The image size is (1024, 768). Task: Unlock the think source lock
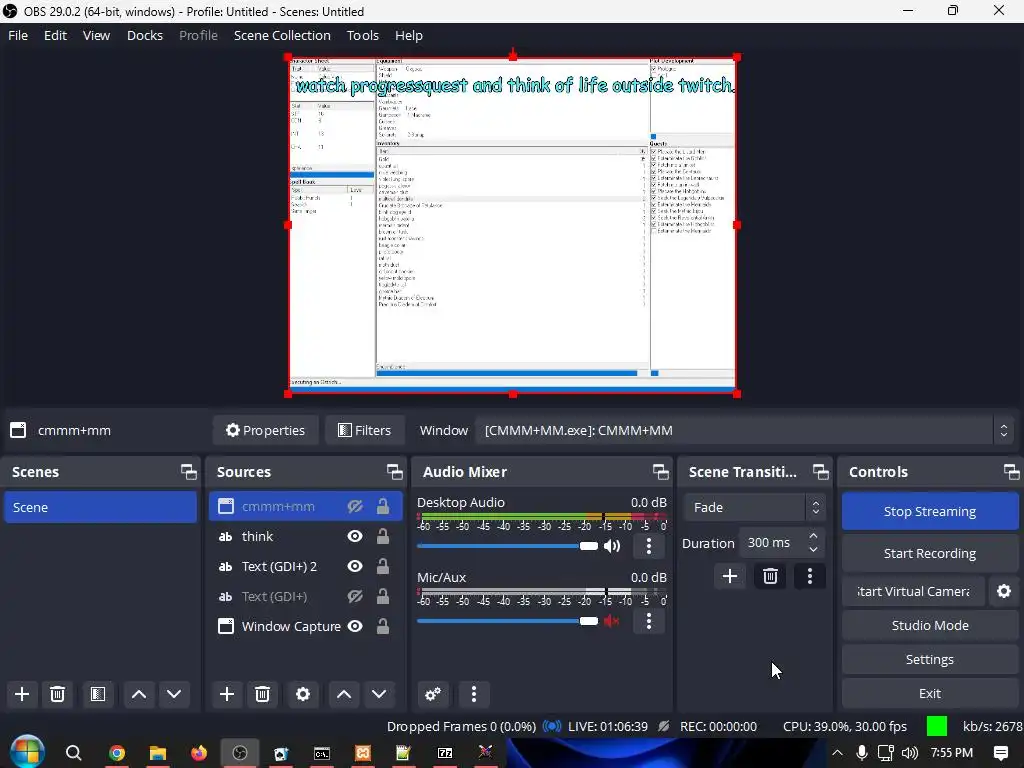click(x=383, y=536)
